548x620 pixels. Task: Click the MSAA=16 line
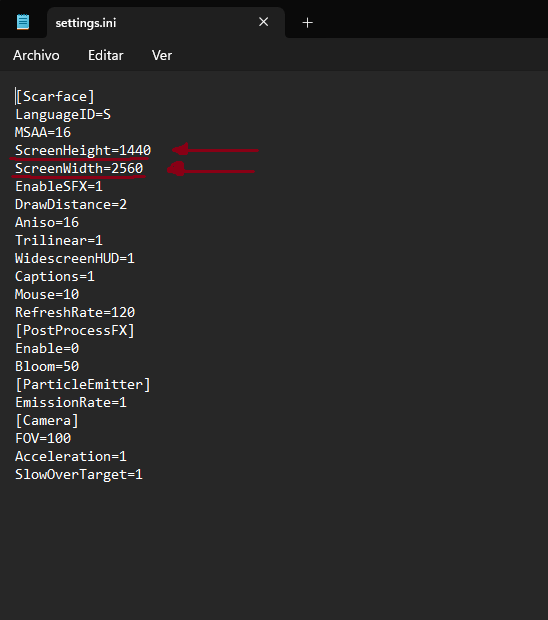coord(43,132)
